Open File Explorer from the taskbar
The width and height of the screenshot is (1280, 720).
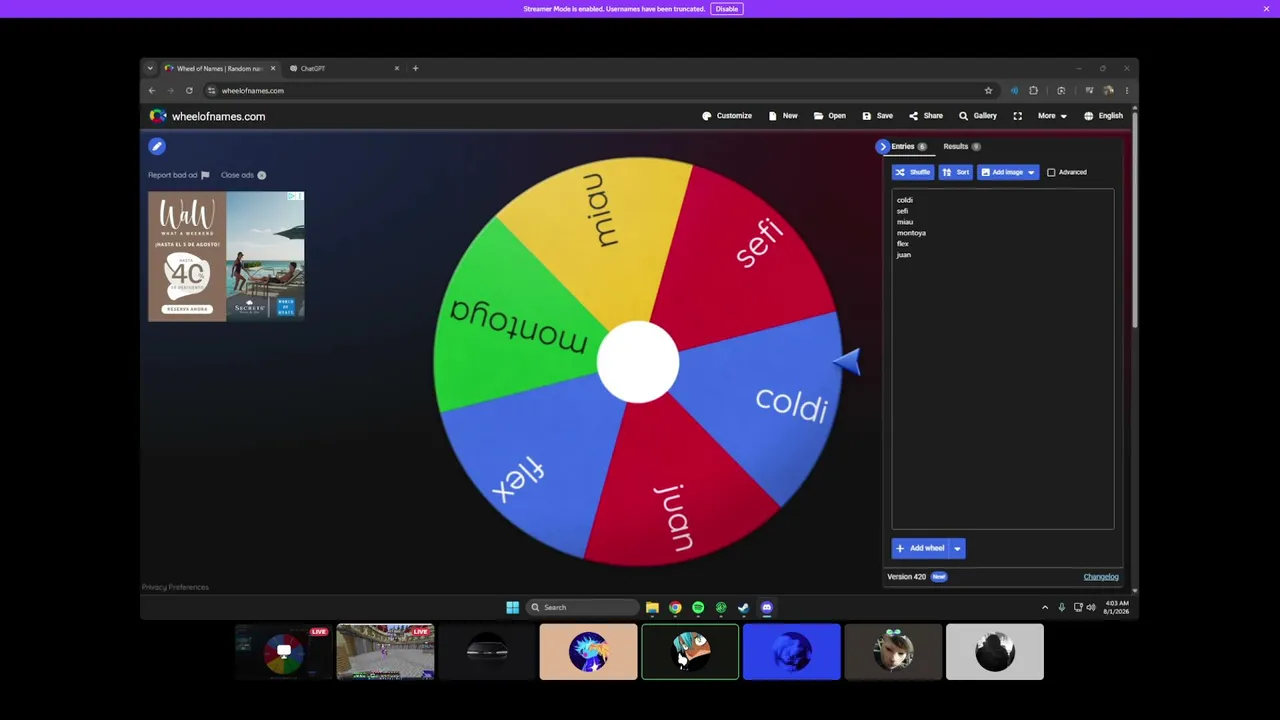click(x=652, y=607)
